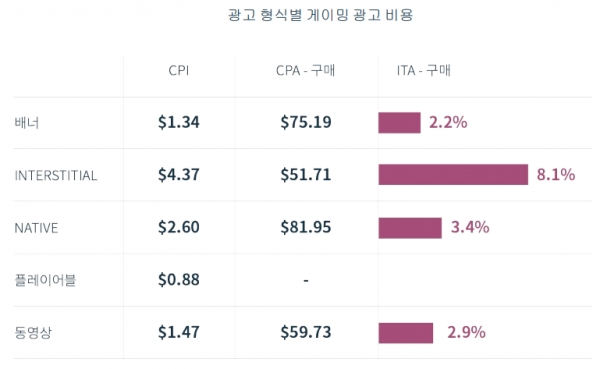Click the chart title 광고 형식별 게이밍 광고 비용

(x=321, y=15)
